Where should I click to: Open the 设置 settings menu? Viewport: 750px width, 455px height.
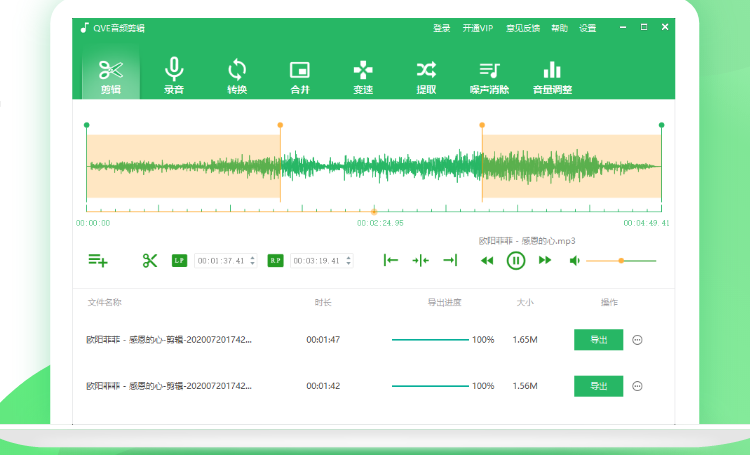click(x=588, y=28)
